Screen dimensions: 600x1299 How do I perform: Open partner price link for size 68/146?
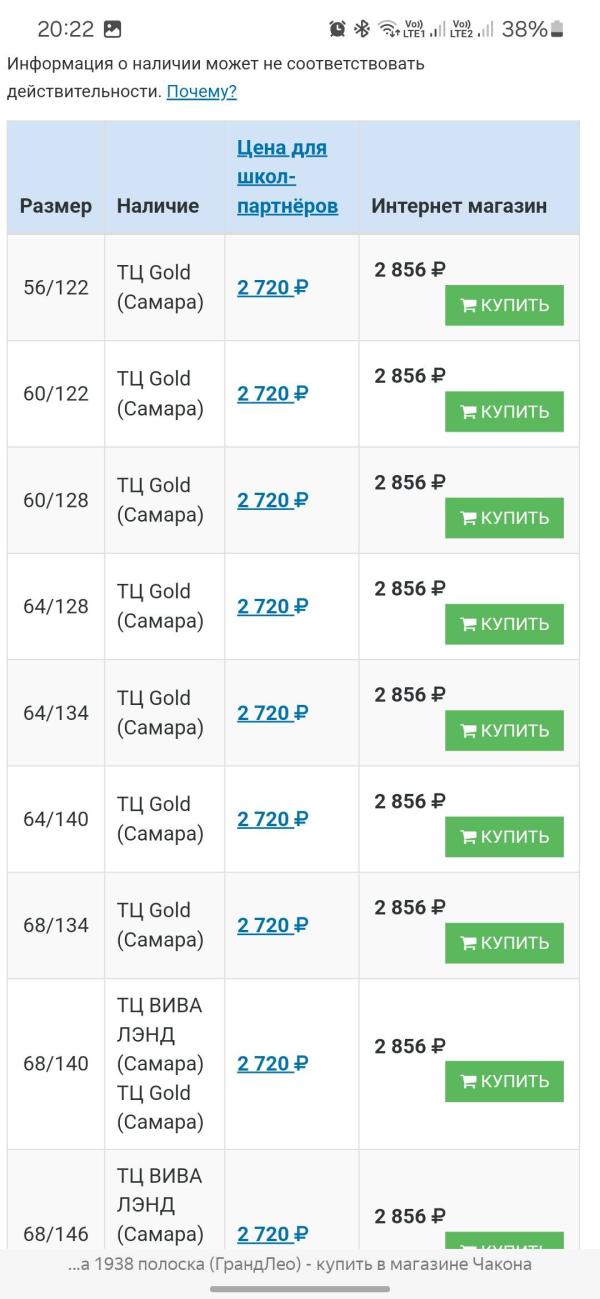272,1234
